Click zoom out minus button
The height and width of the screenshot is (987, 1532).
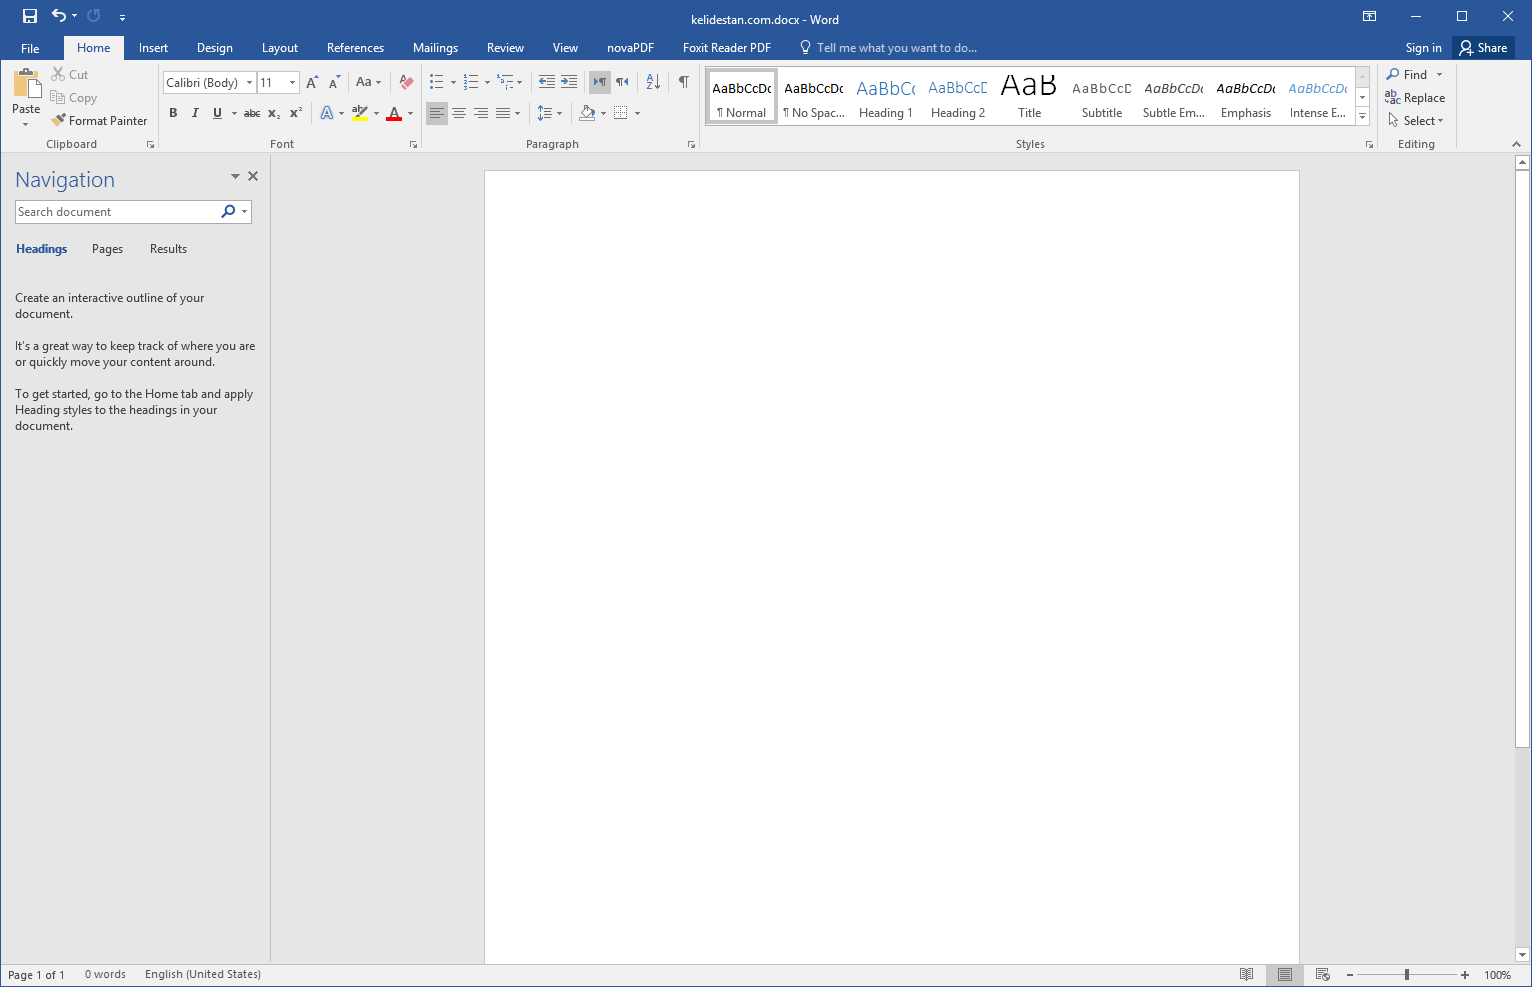point(1350,975)
